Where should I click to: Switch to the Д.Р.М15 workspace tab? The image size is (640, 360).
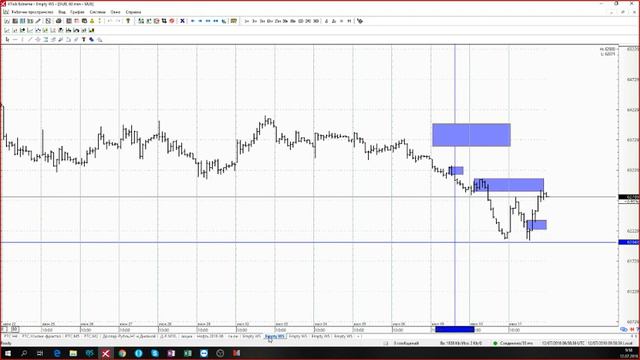click(169, 336)
